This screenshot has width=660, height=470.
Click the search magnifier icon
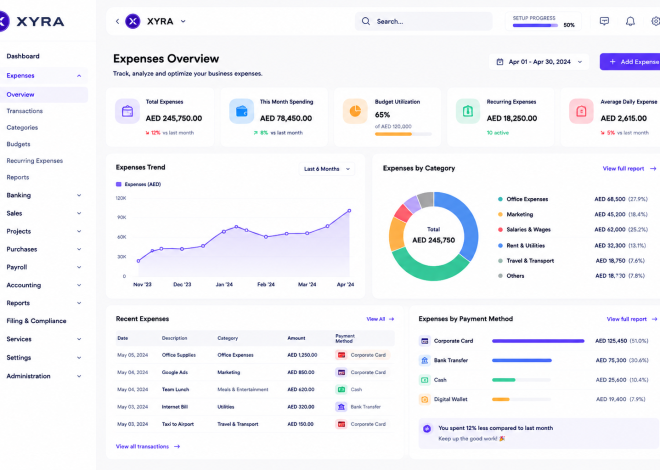366,21
